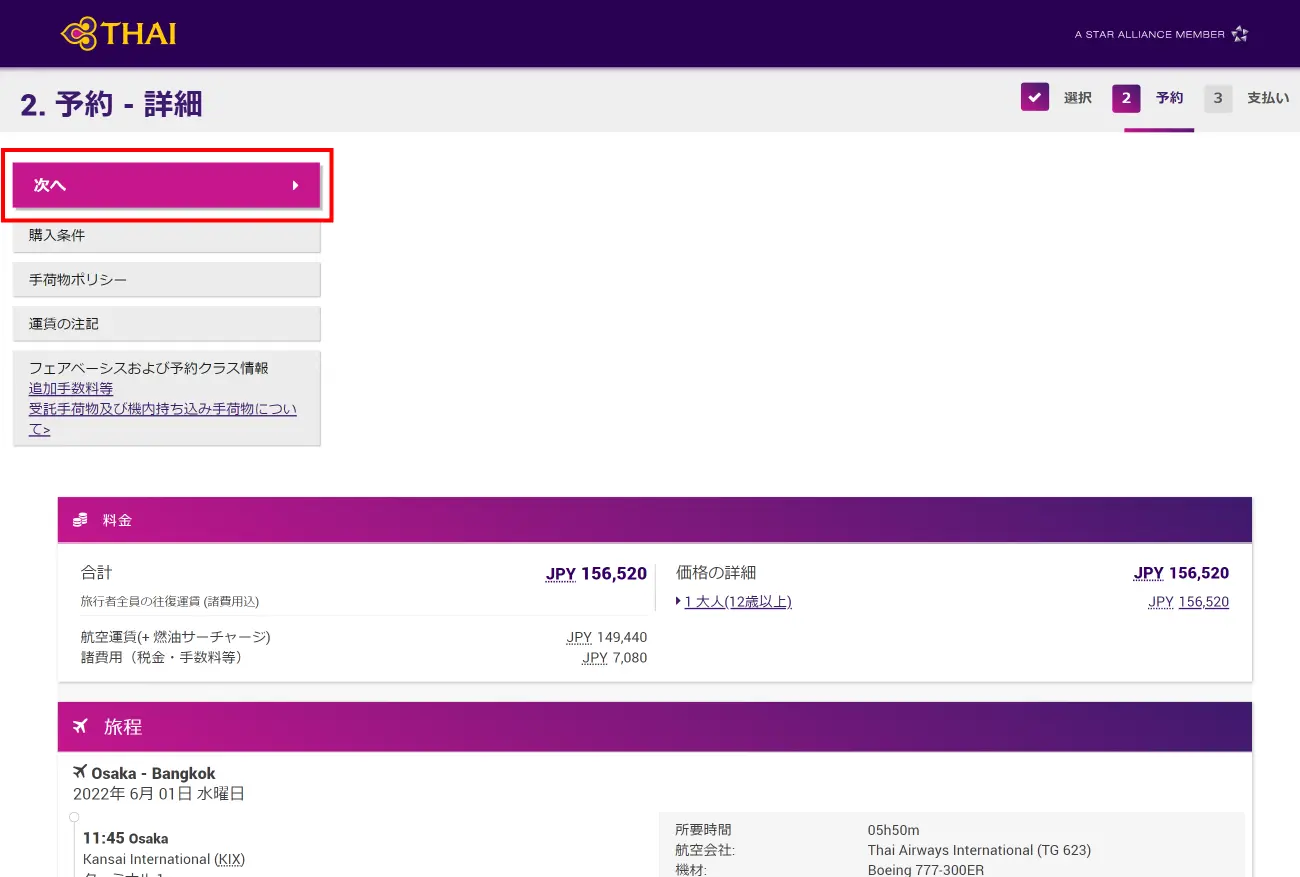The height and width of the screenshot is (877, 1300).
Task: Click the date 2022年 6月 01日 水曜日
Action: 159,794
